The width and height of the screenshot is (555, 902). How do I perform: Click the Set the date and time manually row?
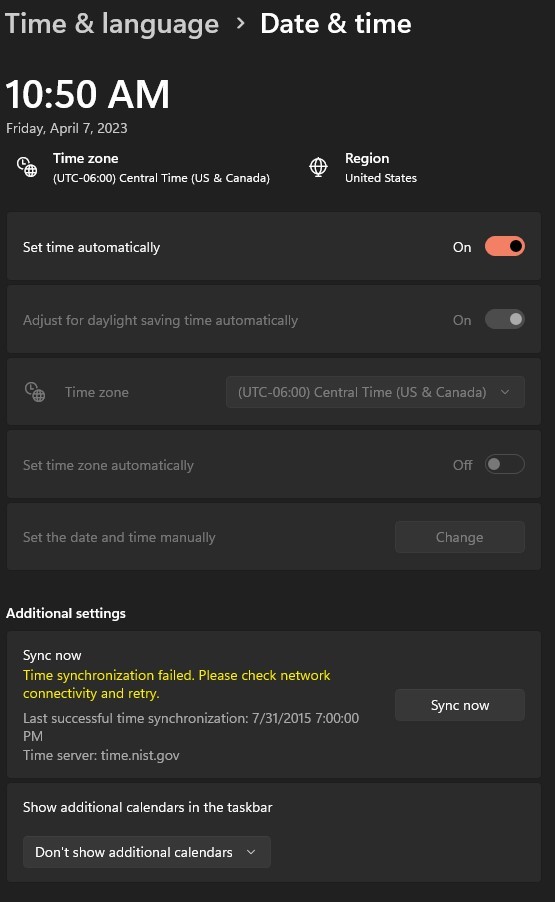pos(274,537)
